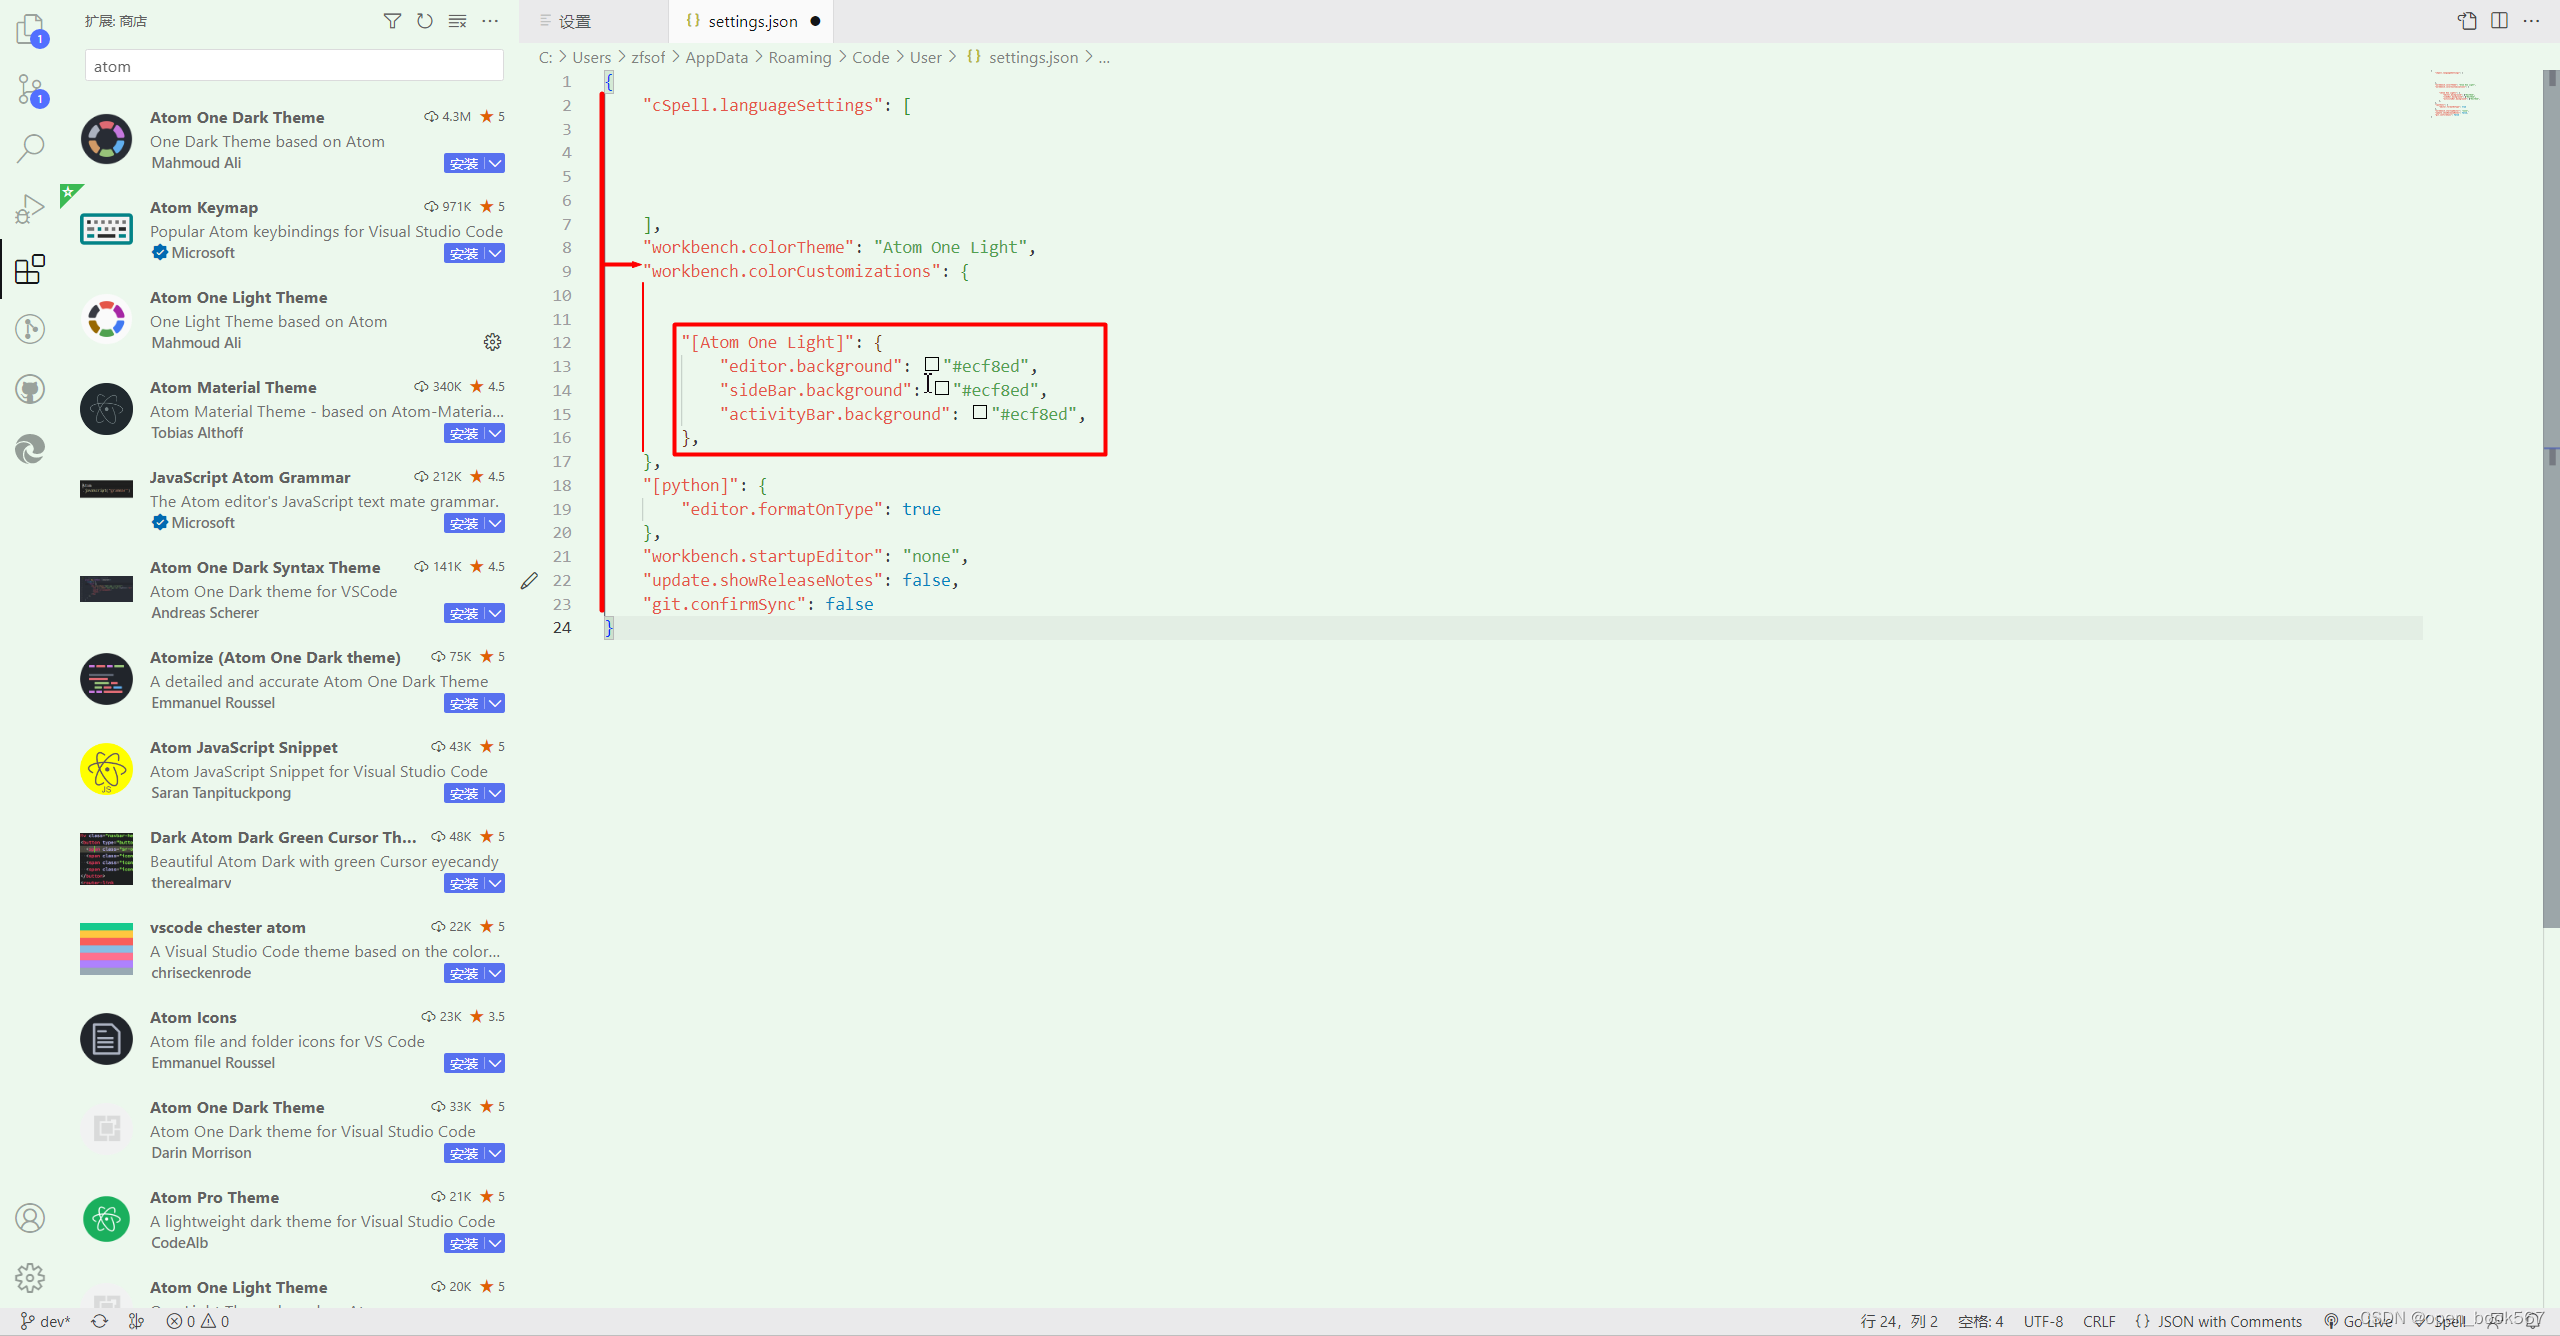Open the Git Graph activity bar icon

click(x=31, y=328)
